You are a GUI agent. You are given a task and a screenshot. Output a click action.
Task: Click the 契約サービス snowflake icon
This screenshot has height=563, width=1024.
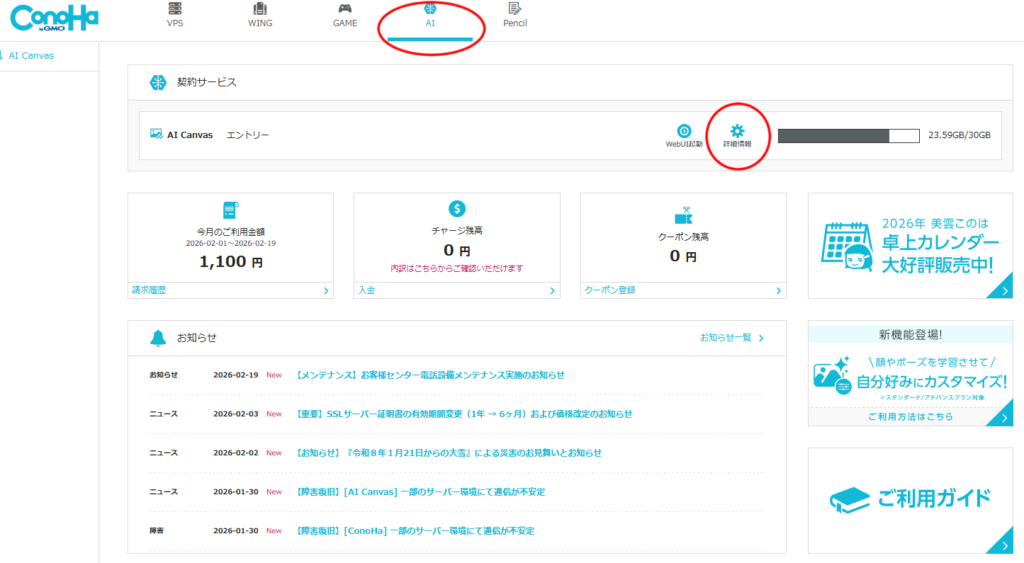157,82
